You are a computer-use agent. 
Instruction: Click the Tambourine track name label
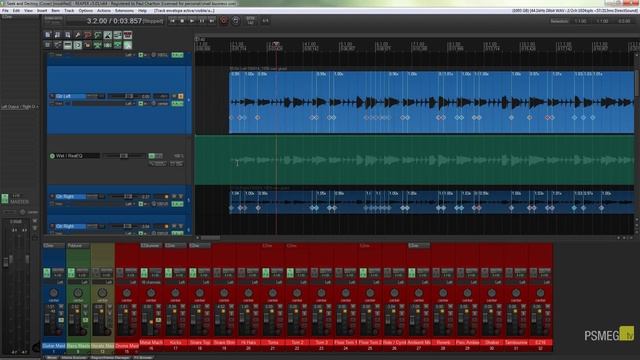pos(516,342)
